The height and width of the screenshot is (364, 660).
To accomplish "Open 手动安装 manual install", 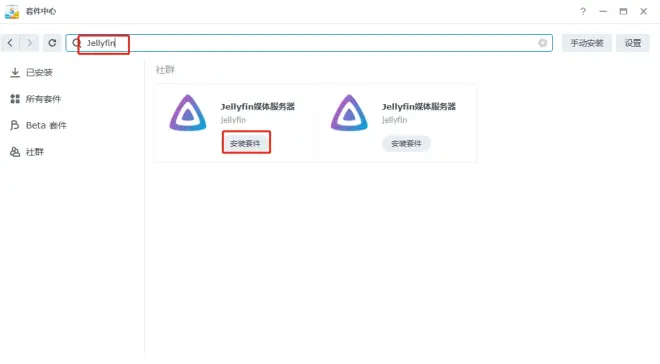I will pos(587,43).
